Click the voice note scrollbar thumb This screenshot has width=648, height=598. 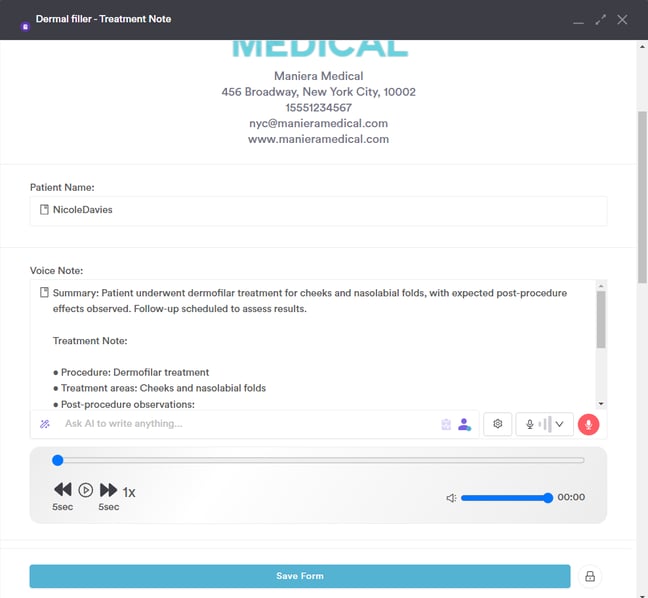tap(601, 320)
